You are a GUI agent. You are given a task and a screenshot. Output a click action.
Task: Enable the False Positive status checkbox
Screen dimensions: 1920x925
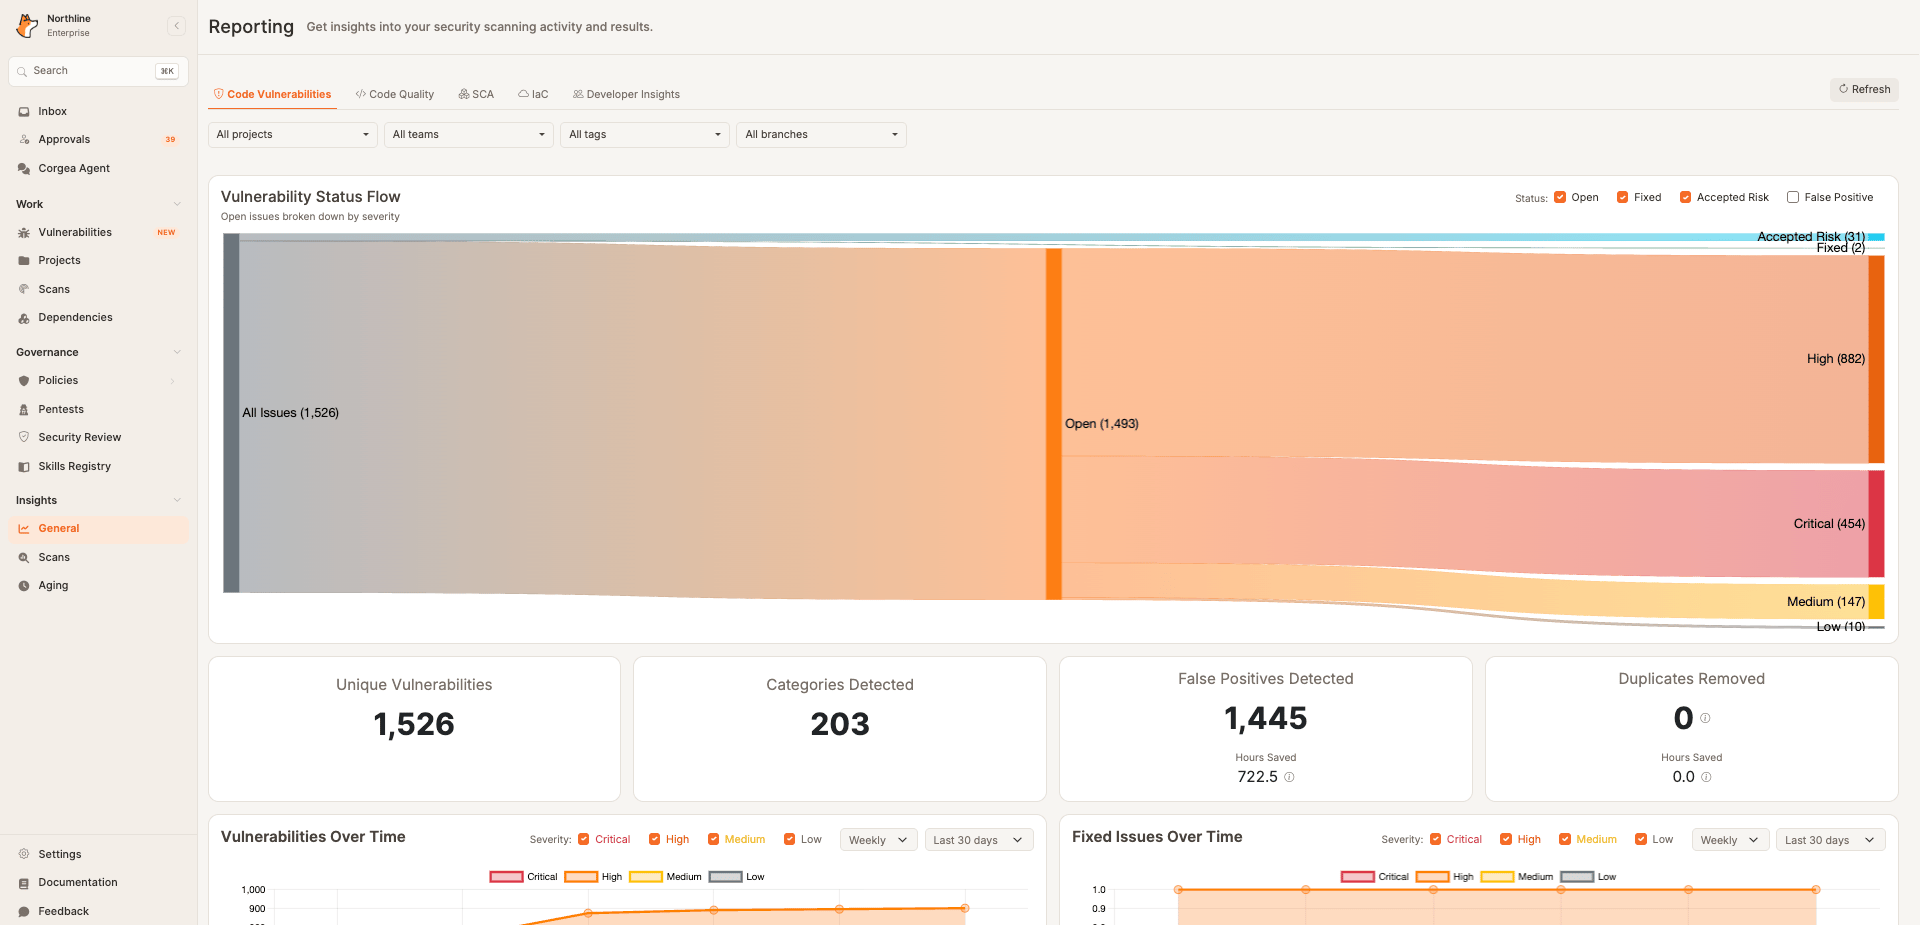[1793, 197]
